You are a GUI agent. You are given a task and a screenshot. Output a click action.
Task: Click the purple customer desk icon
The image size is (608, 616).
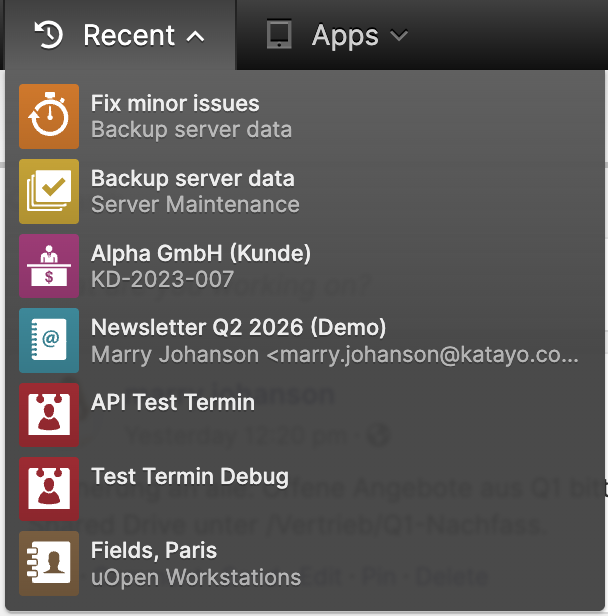tap(49, 266)
